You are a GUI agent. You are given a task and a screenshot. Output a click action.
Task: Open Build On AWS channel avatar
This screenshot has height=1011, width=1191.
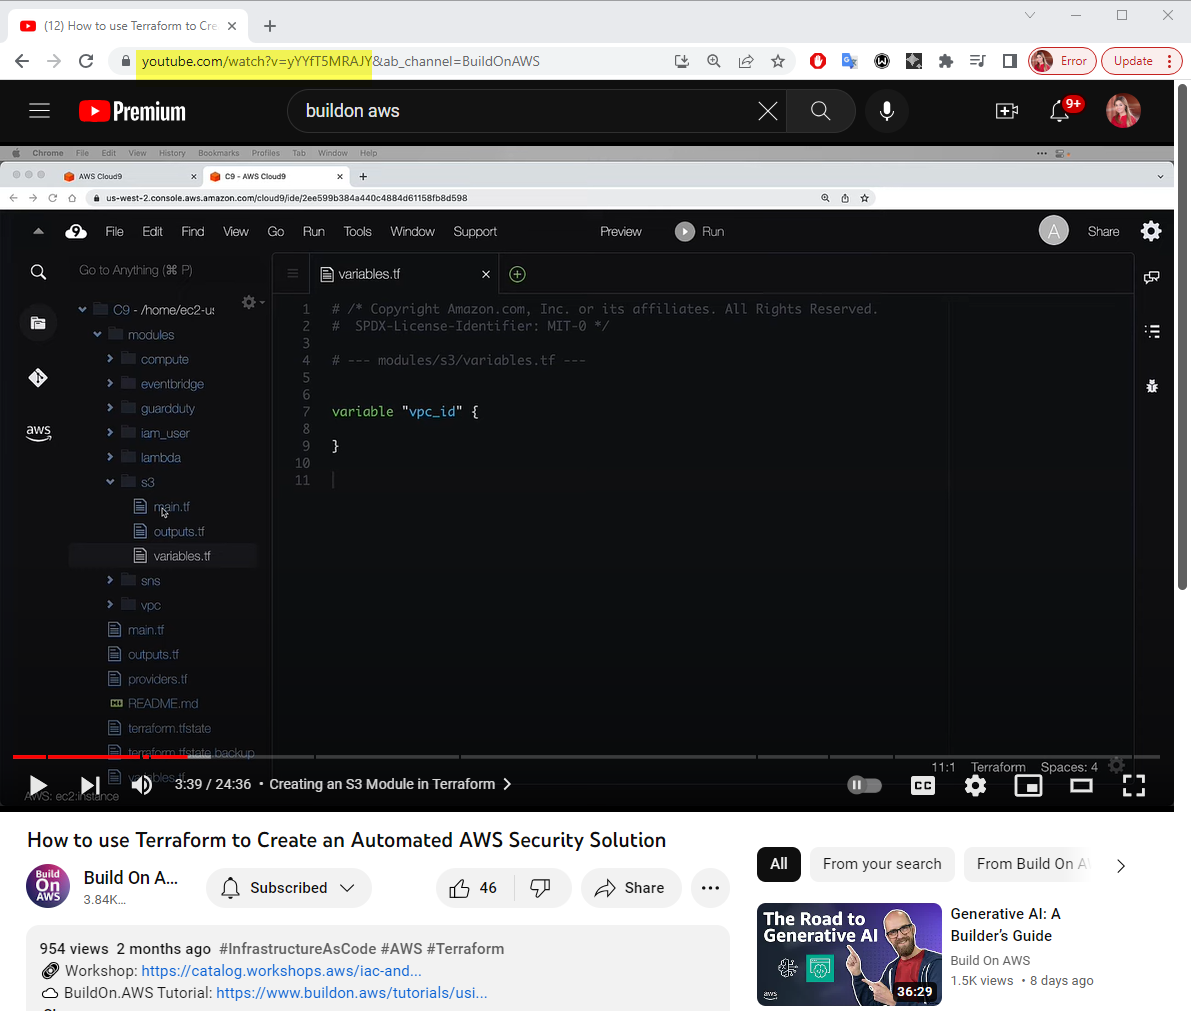click(x=48, y=886)
